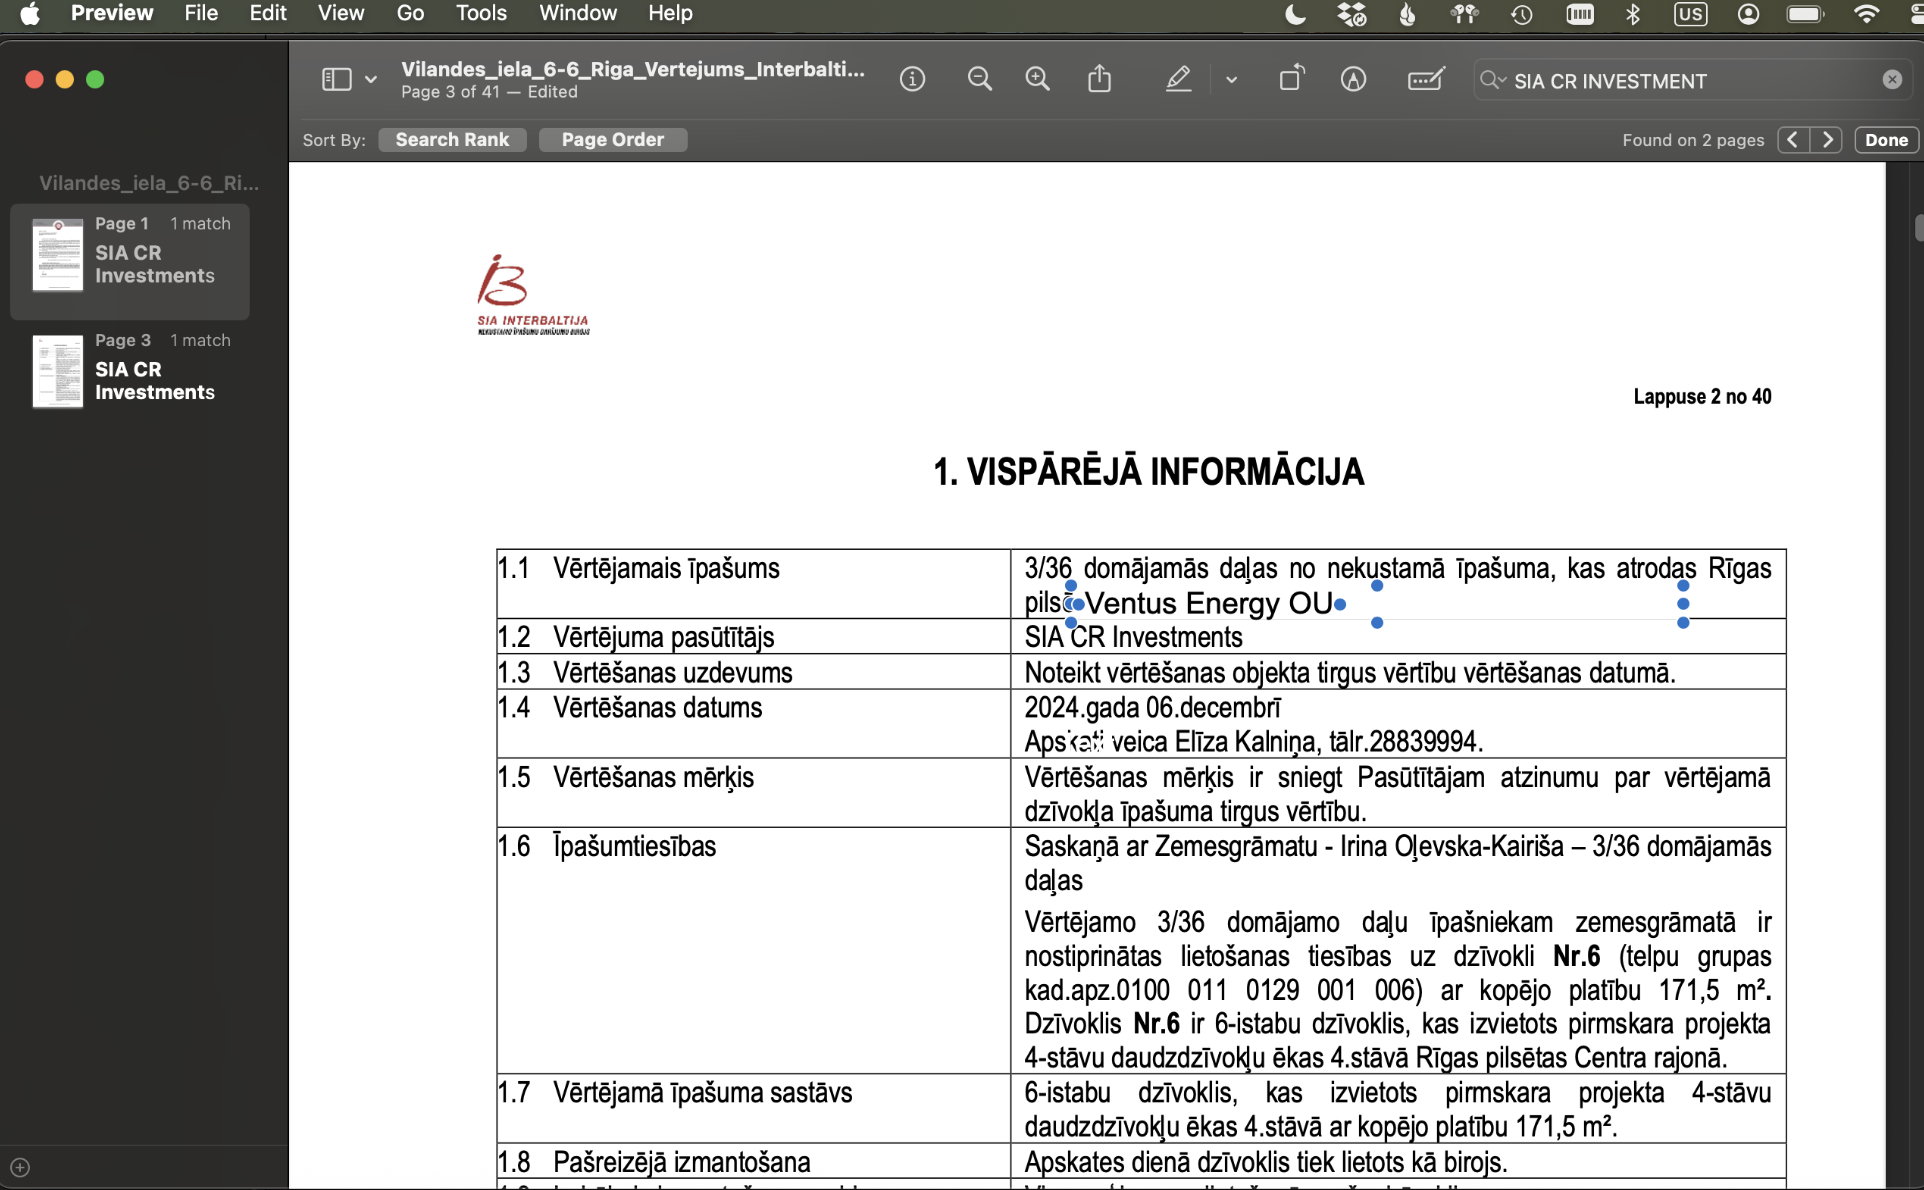The image size is (1924, 1190).
Task: Sort results by Search Rank
Action: [452, 140]
